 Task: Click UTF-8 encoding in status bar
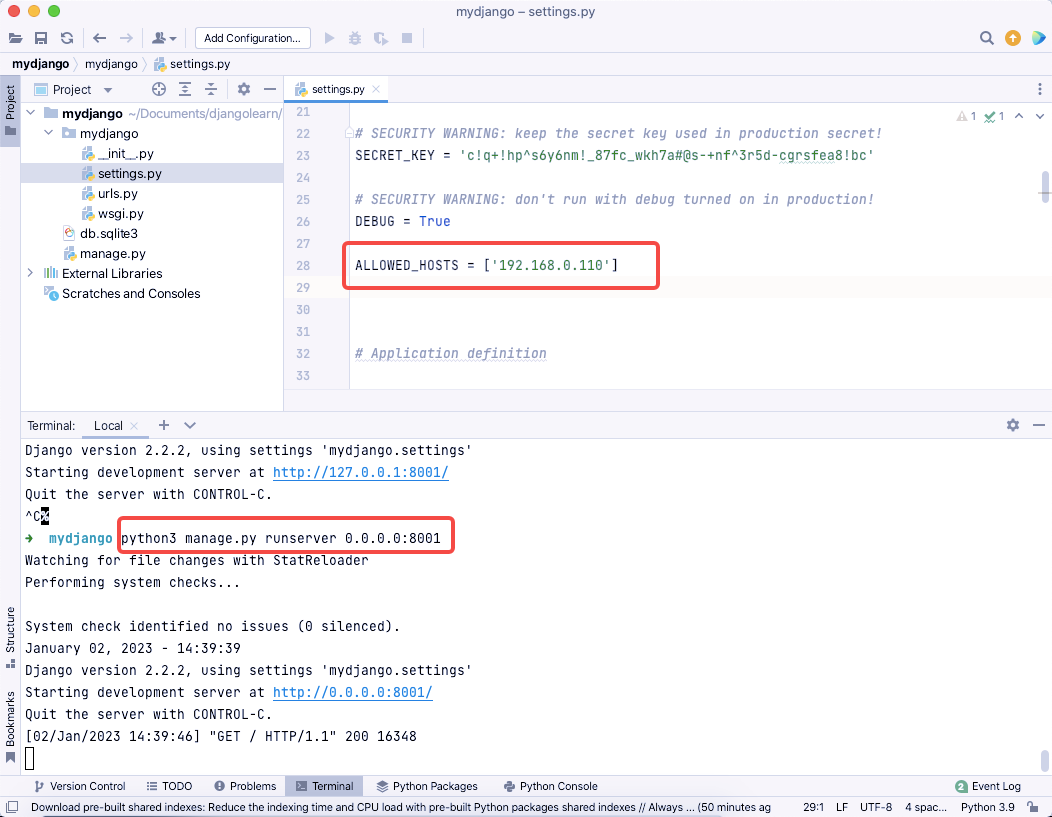point(876,807)
